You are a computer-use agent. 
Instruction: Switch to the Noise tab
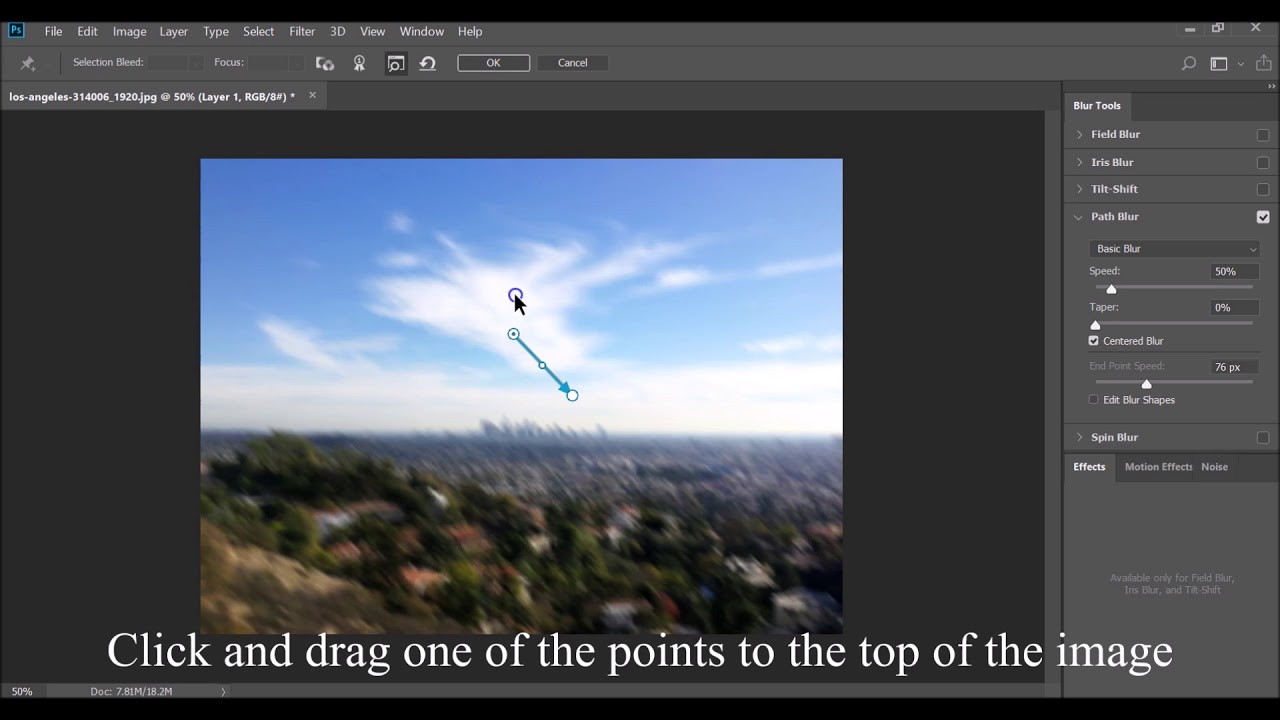[1214, 467]
